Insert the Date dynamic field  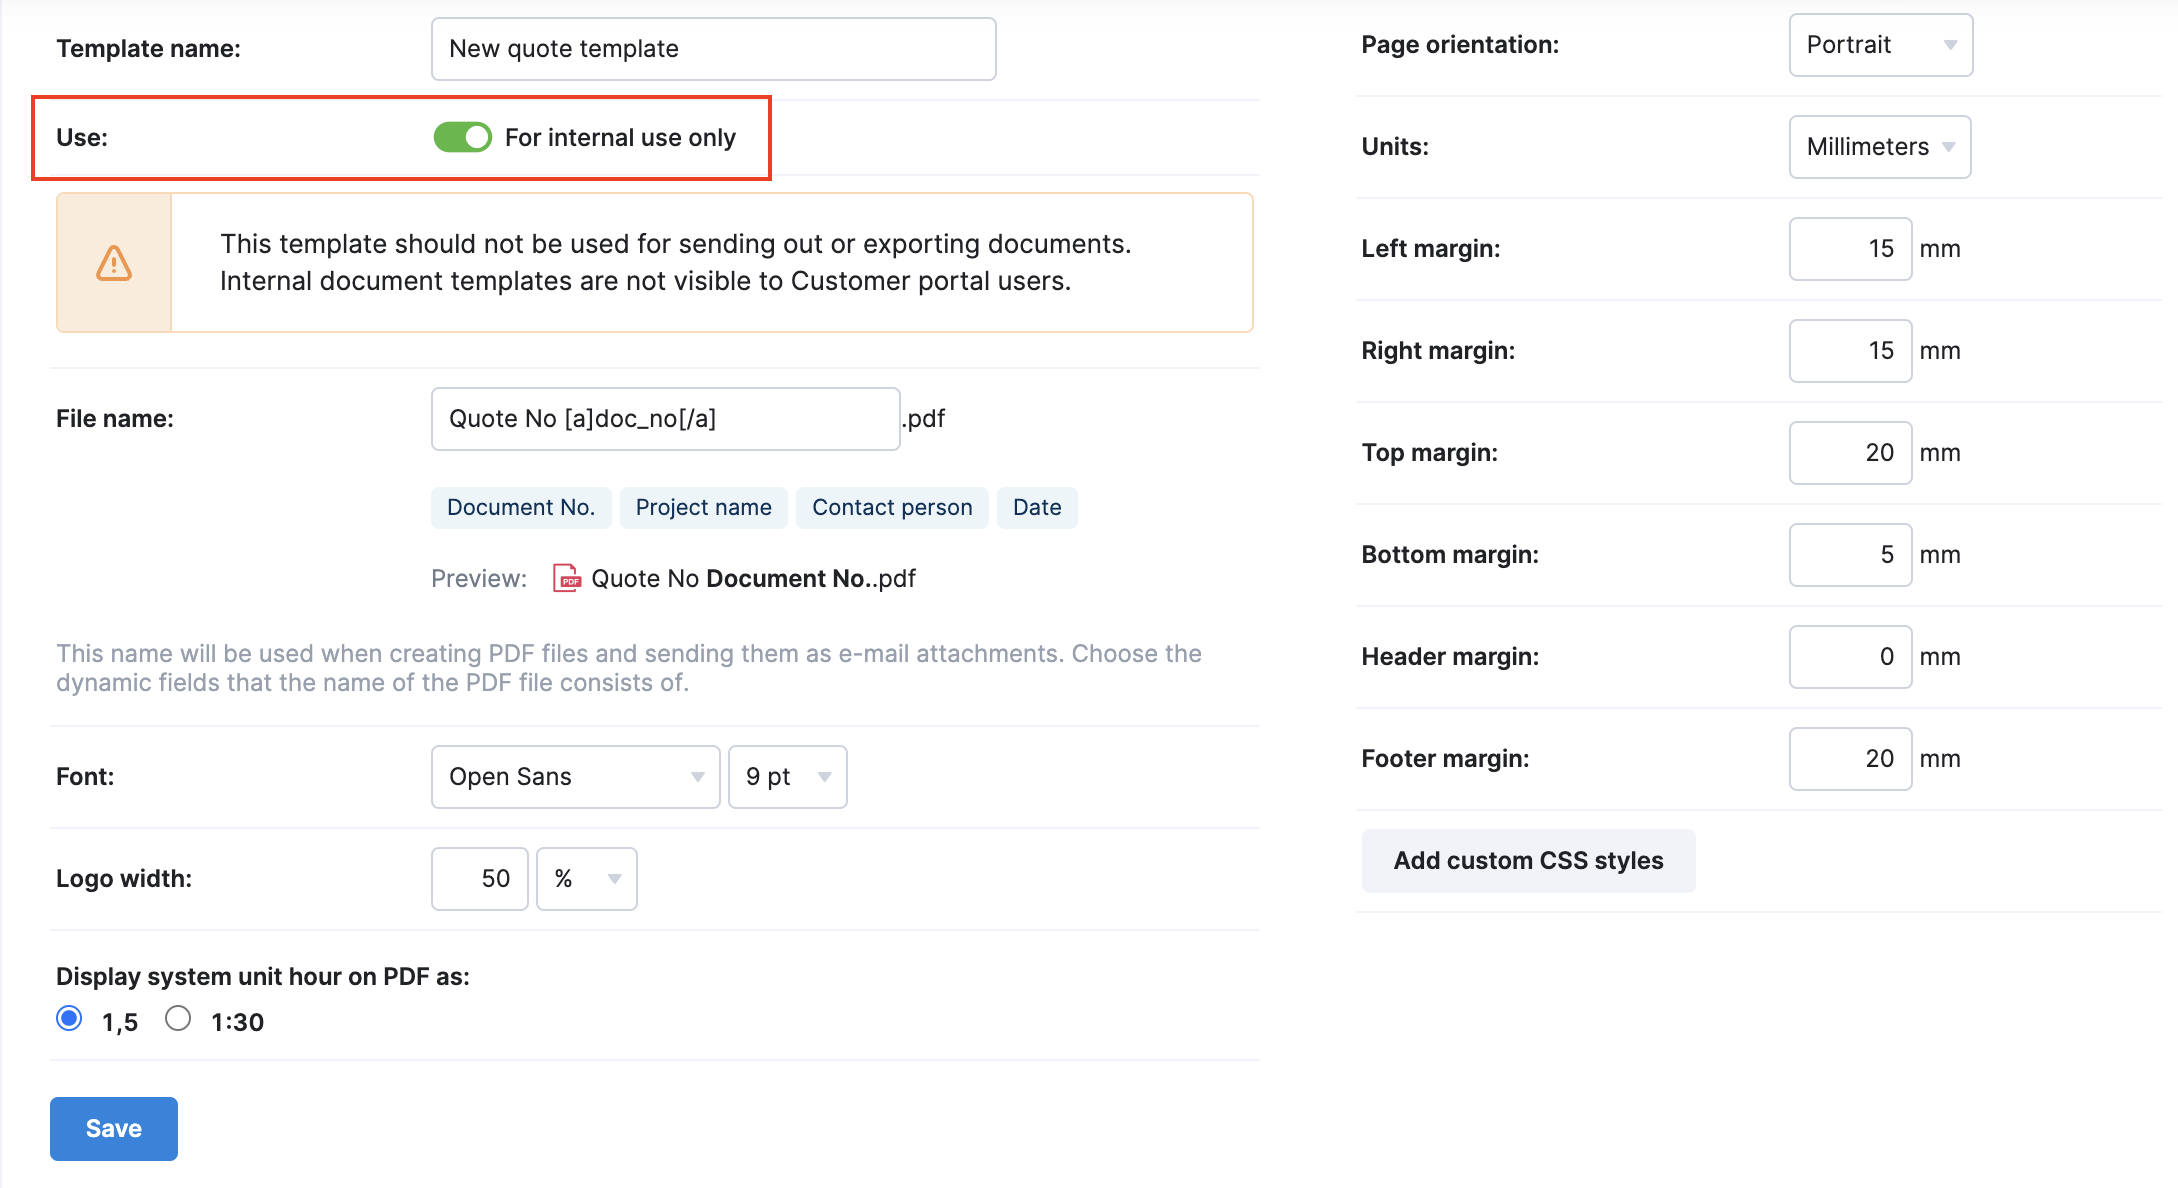[x=1036, y=508]
